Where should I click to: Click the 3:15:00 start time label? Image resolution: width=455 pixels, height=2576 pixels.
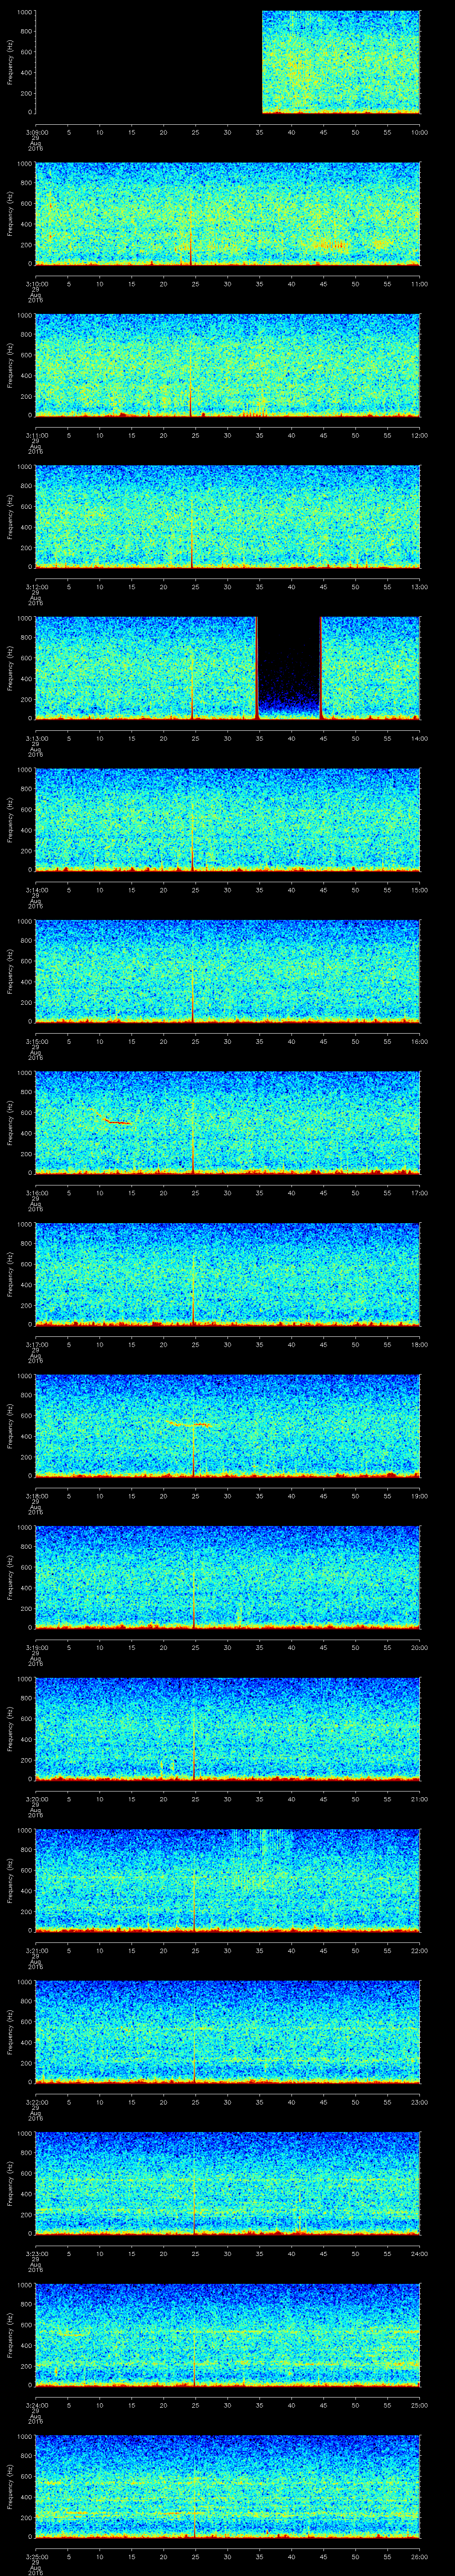pyautogui.click(x=36, y=1041)
